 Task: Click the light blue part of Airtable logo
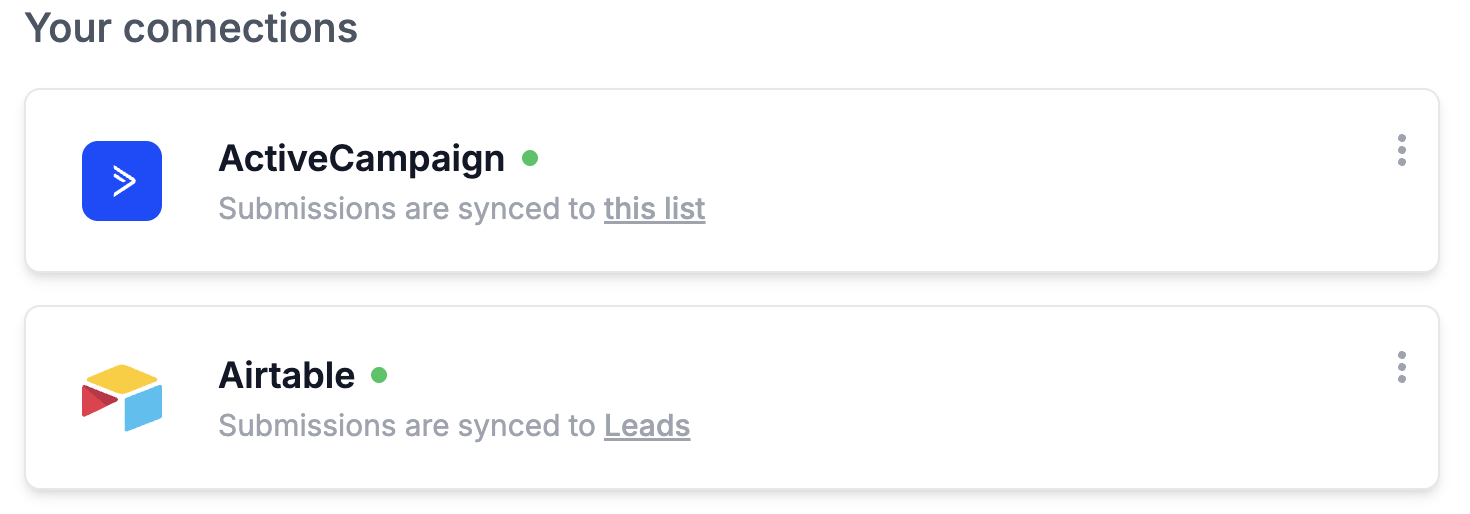(x=144, y=405)
